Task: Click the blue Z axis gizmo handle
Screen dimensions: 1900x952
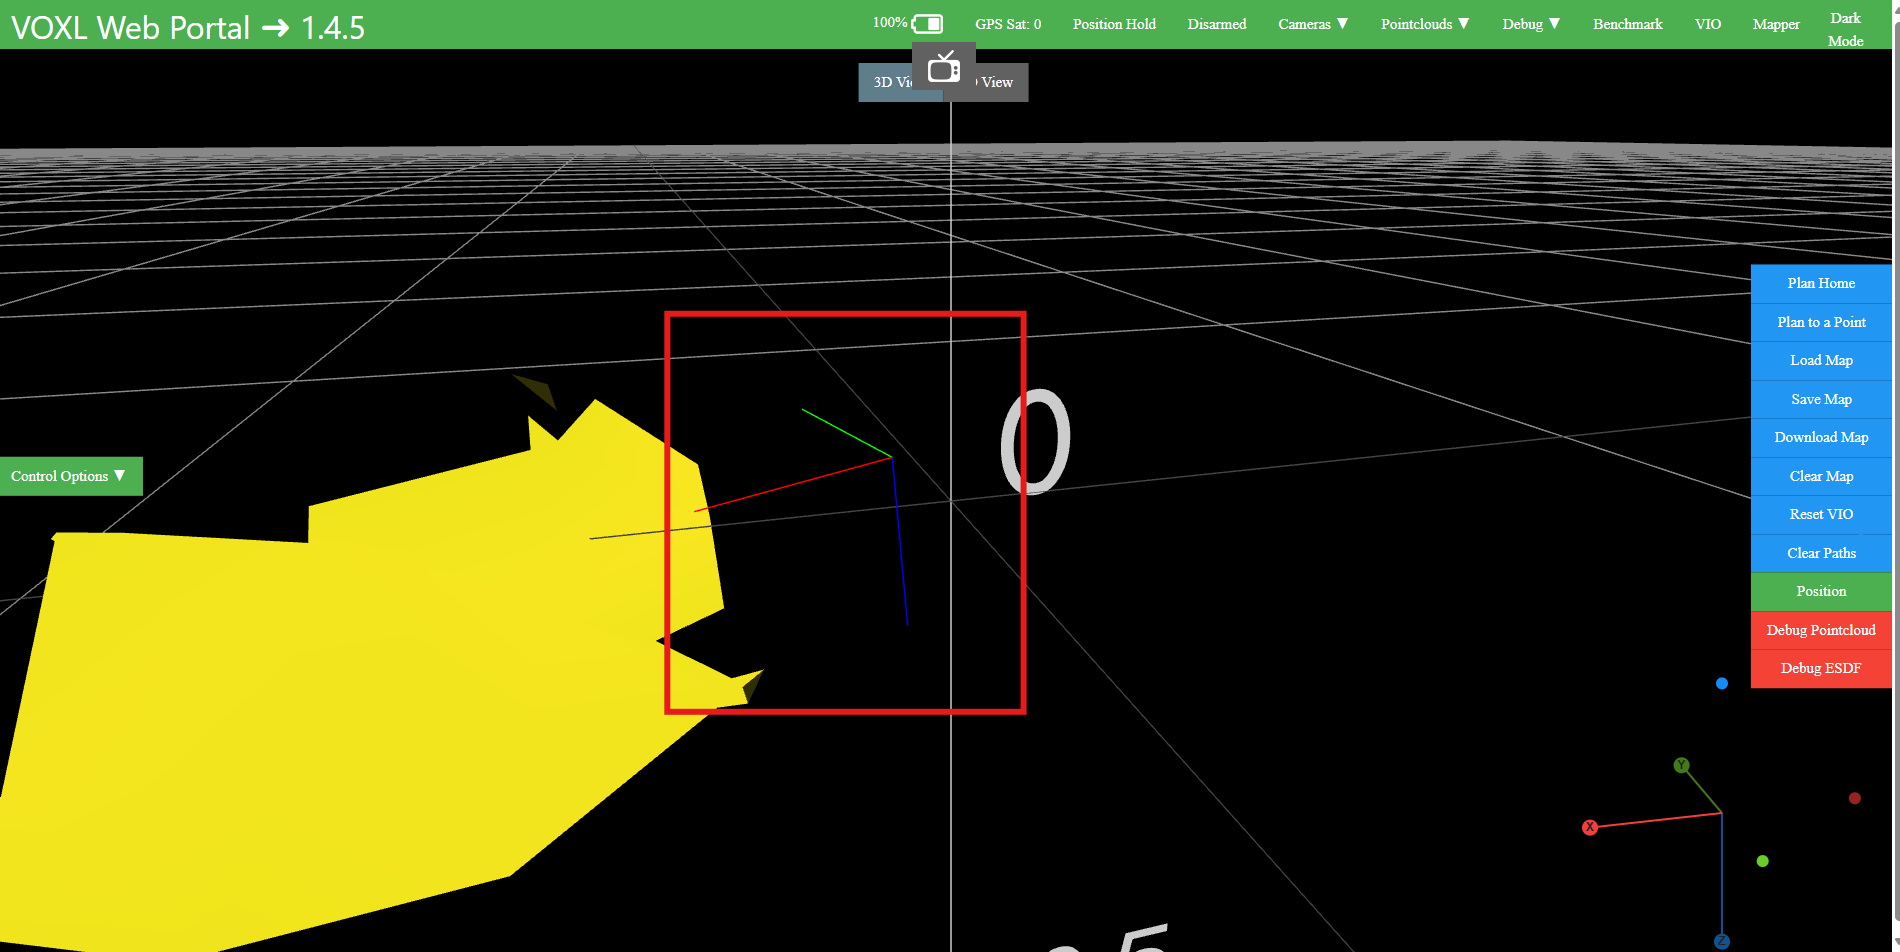Action: coord(1722,941)
